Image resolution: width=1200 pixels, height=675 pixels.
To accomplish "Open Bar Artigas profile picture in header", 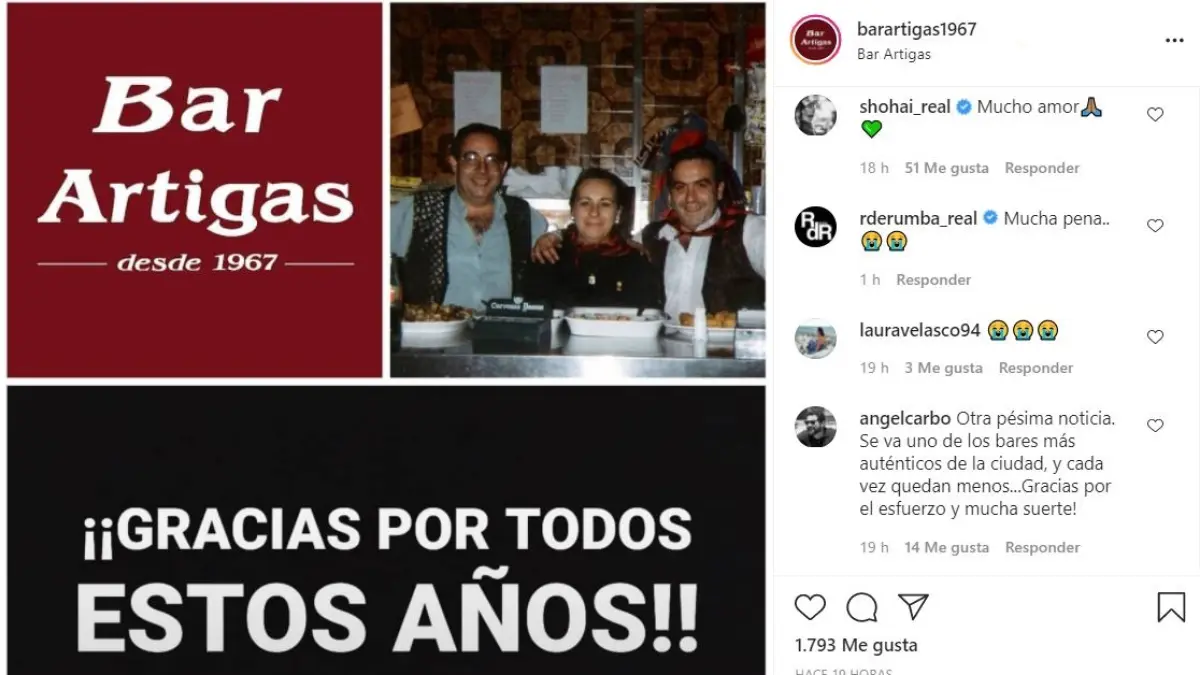I will [x=815, y=40].
